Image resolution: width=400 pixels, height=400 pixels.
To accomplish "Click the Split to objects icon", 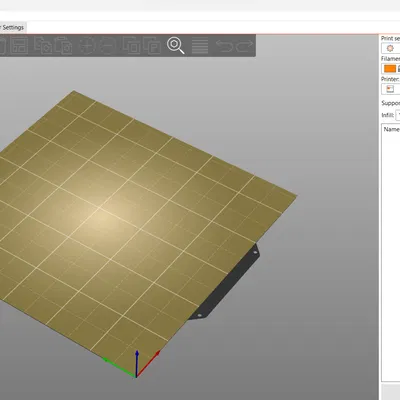I will [x=131, y=45].
